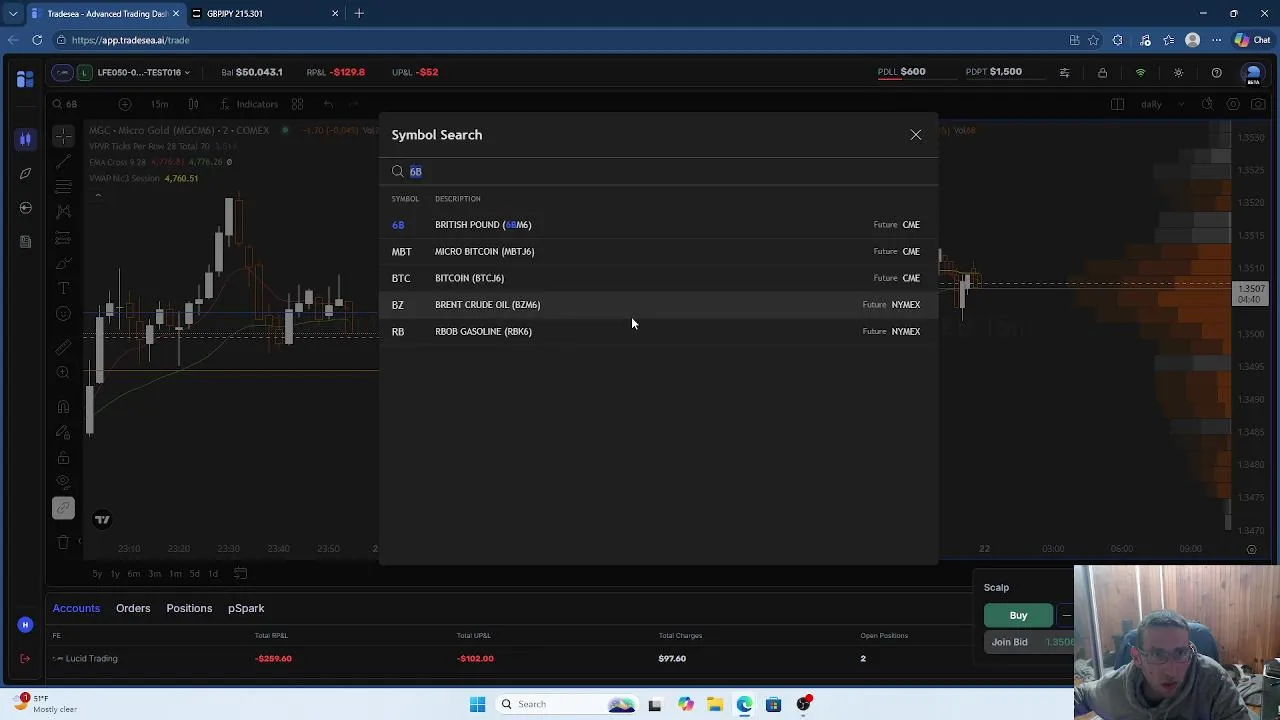Viewport: 1280px width, 720px height.
Task: Select Brent Crude Oil BZ result
Action: pyautogui.click(x=656, y=305)
